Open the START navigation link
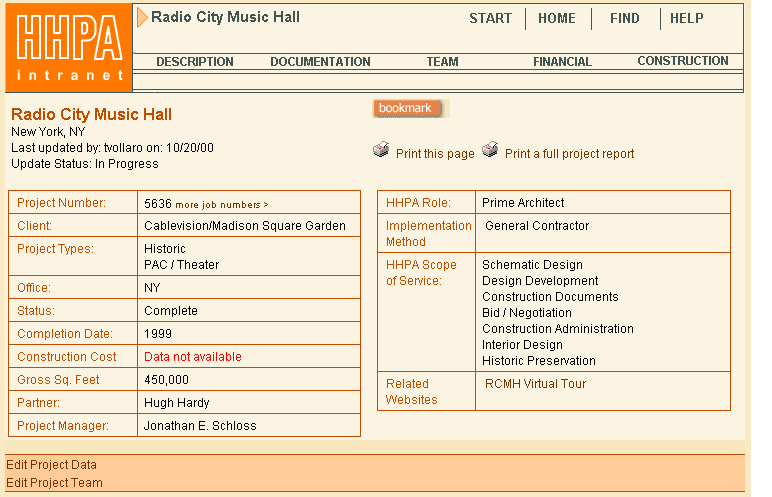772x497 pixels. coord(490,18)
